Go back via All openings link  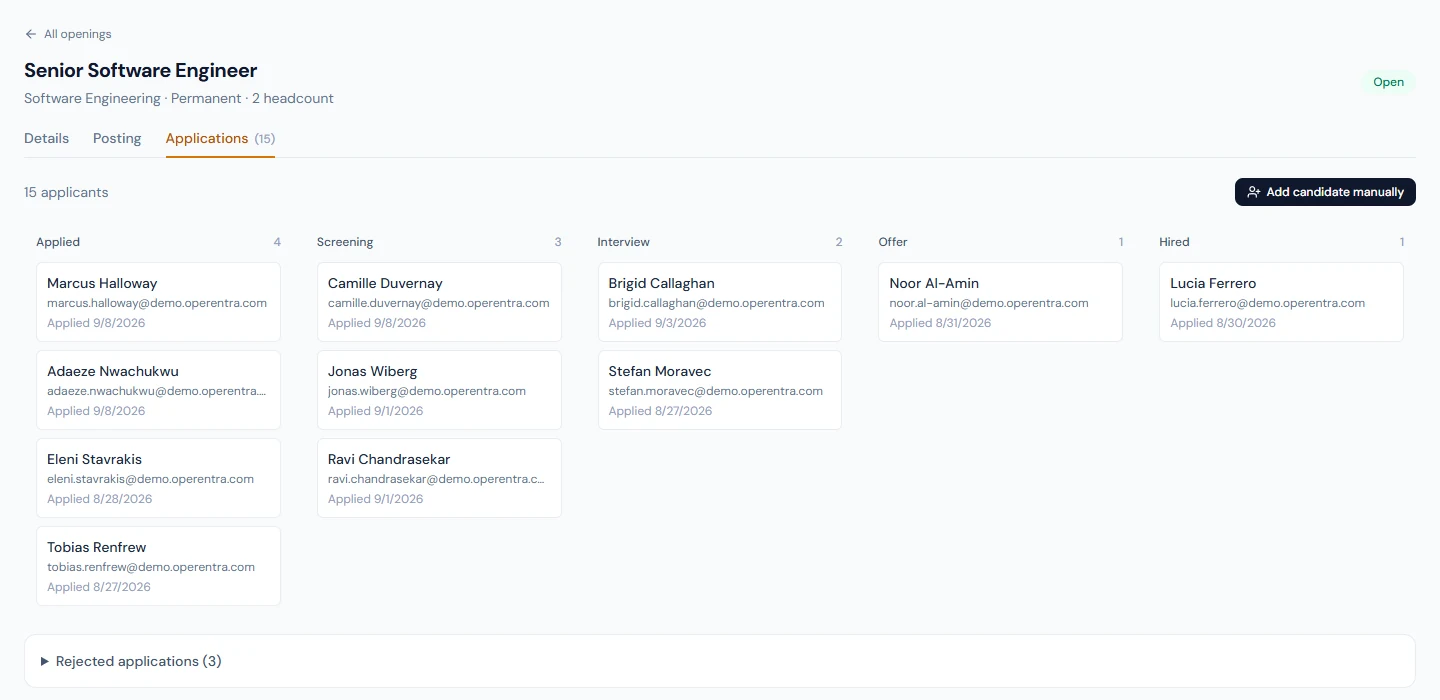tap(68, 34)
